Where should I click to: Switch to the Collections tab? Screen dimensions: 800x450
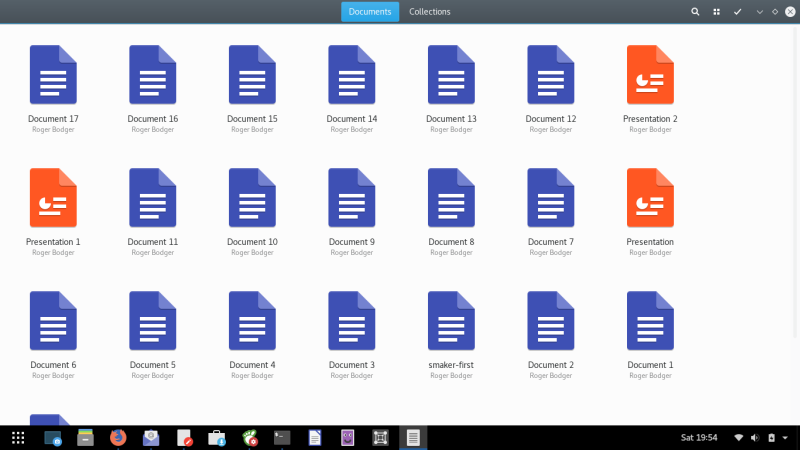pos(430,12)
